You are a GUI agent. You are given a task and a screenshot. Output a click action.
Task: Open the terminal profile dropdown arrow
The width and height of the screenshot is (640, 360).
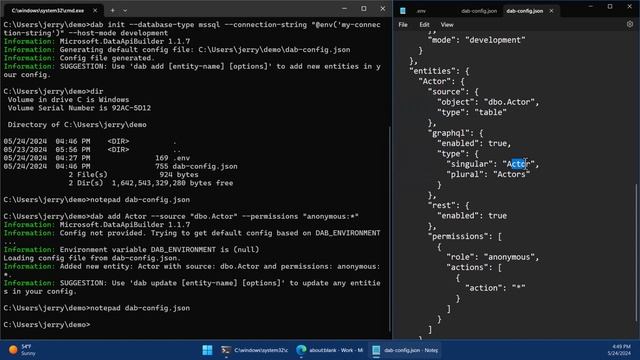(x=125, y=10)
